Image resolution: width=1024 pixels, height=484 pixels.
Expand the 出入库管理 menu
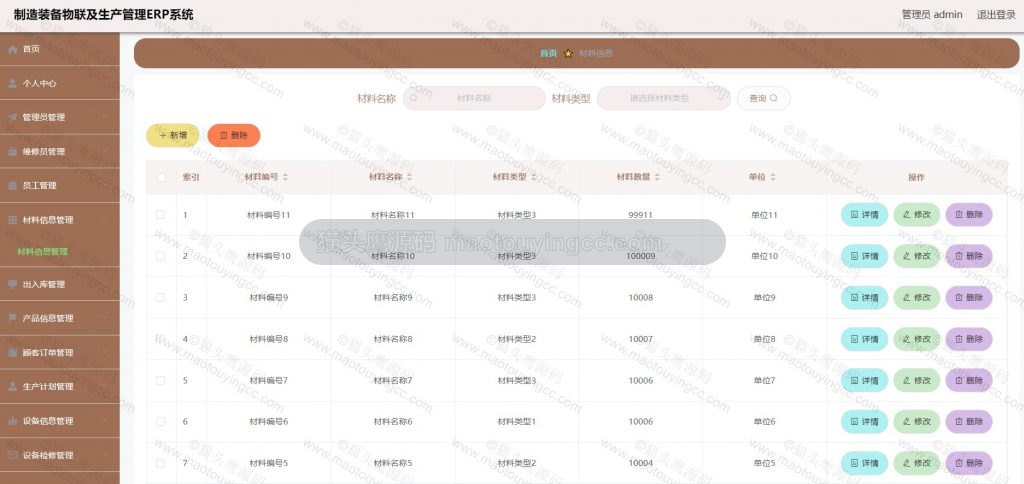point(59,284)
